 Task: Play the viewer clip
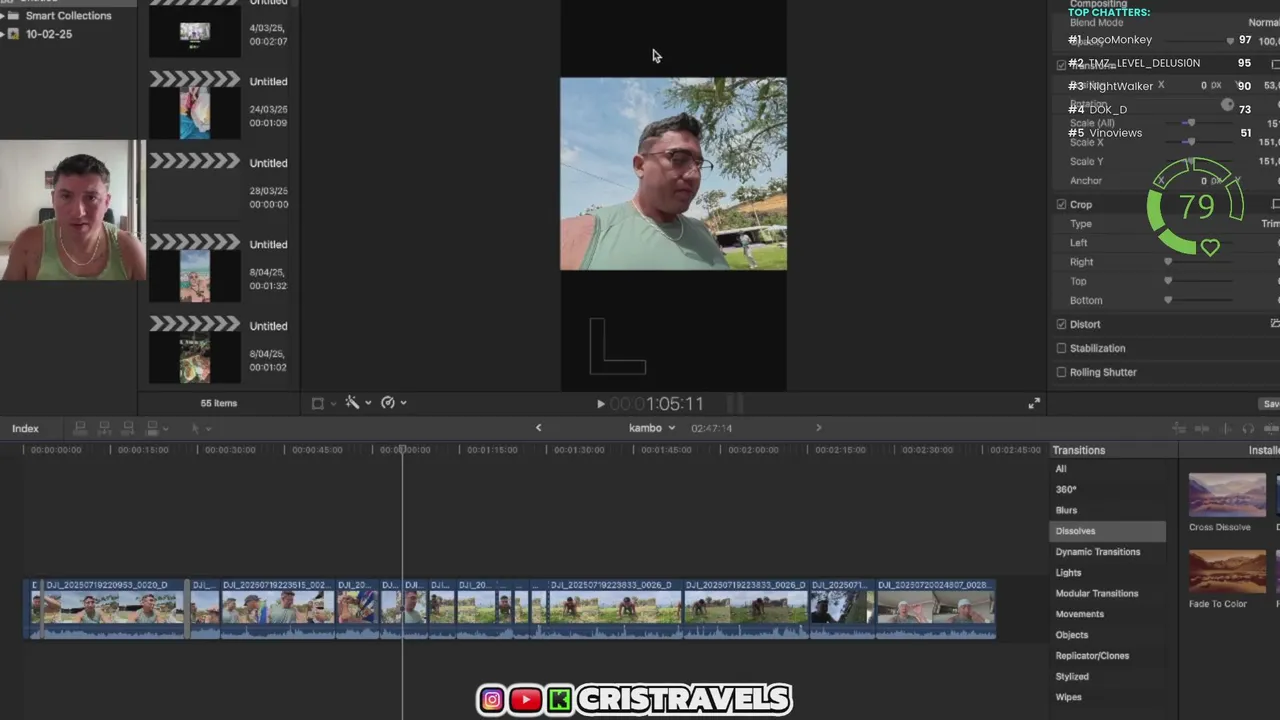point(600,404)
